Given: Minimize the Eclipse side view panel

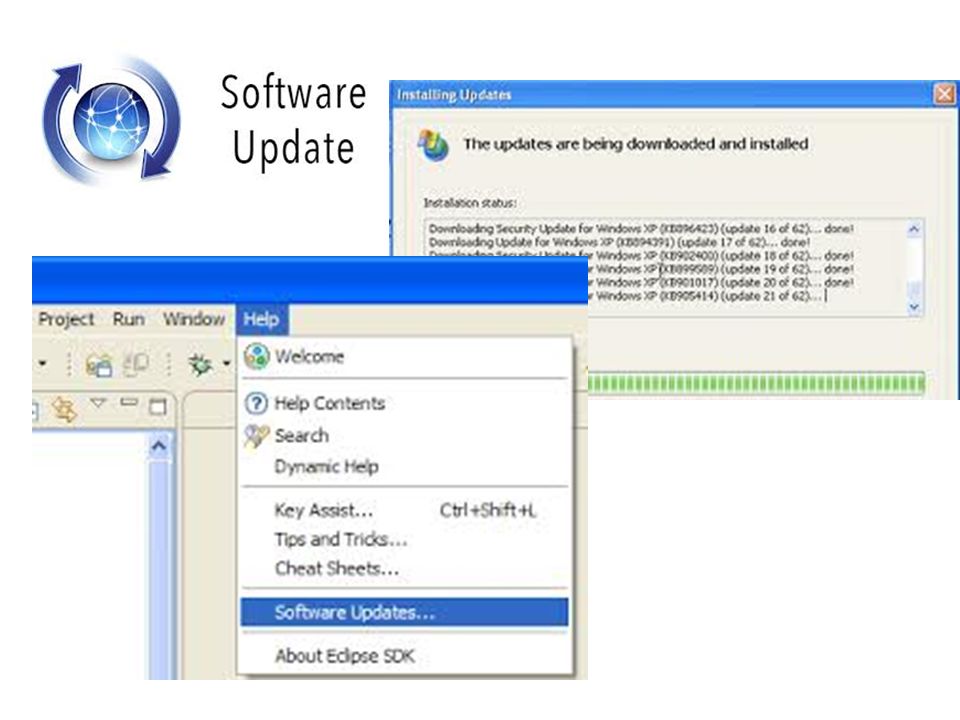Looking at the screenshot, I should tap(129, 402).
